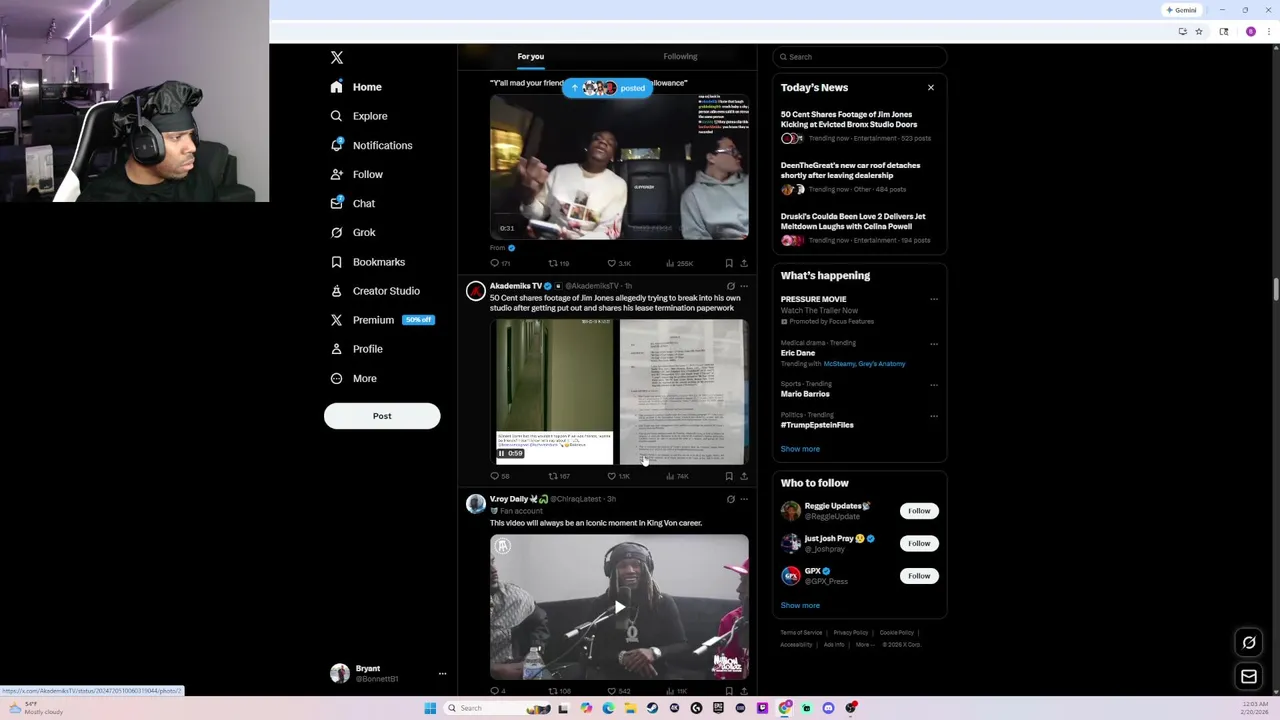This screenshot has width=1280, height=720.
Task: Bookmark the top post with 255K views
Action: coord(729,263)
